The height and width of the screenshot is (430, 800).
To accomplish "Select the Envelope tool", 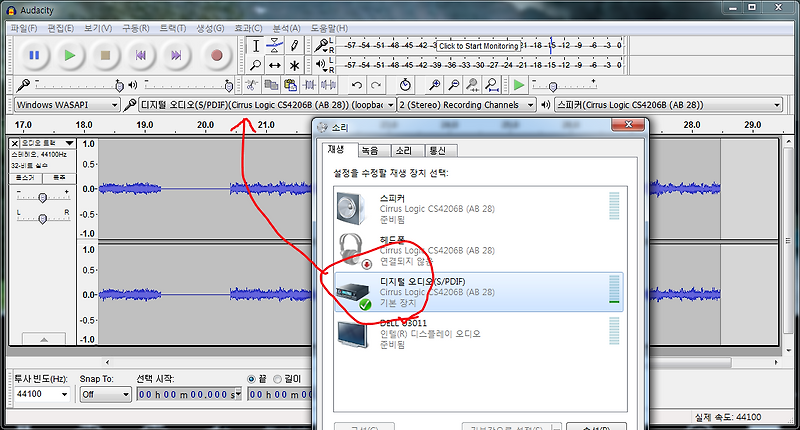I will [x=274, y=46].
